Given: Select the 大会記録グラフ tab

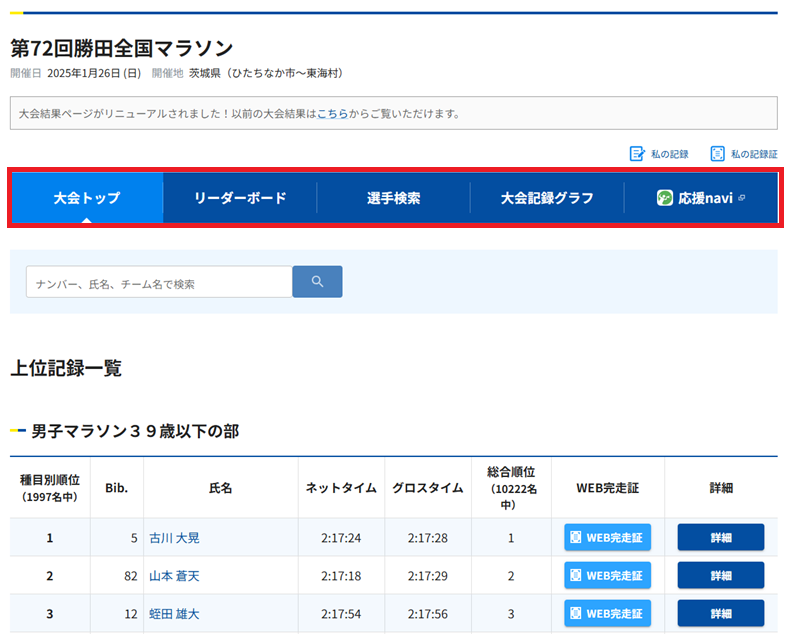Looking at the screenshot, I should coord(547,198).
